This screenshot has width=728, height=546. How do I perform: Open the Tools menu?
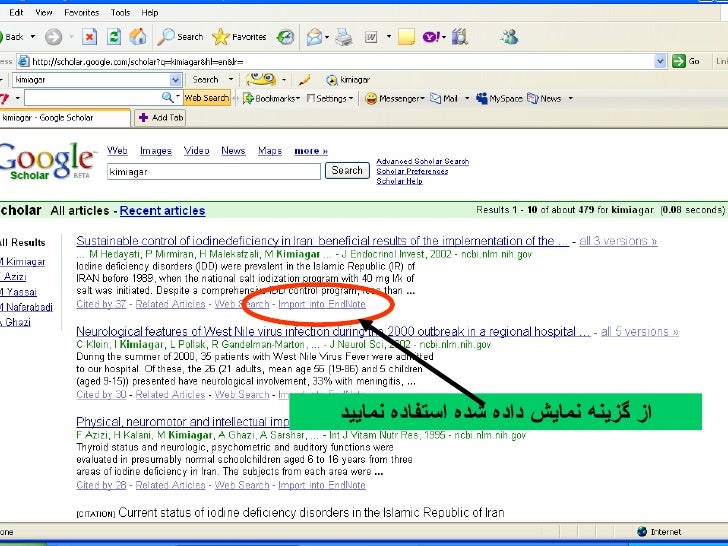120,13
